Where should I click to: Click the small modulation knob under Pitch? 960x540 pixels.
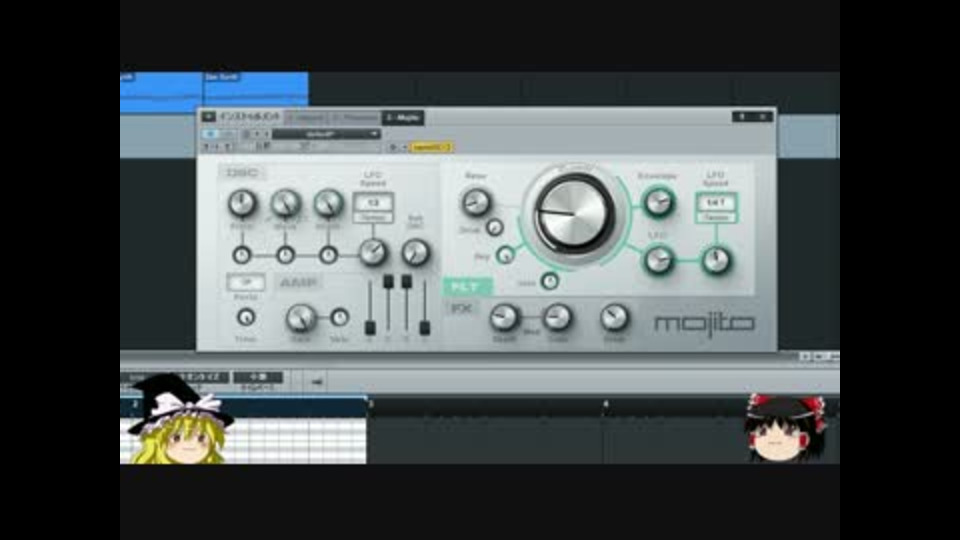242,255
